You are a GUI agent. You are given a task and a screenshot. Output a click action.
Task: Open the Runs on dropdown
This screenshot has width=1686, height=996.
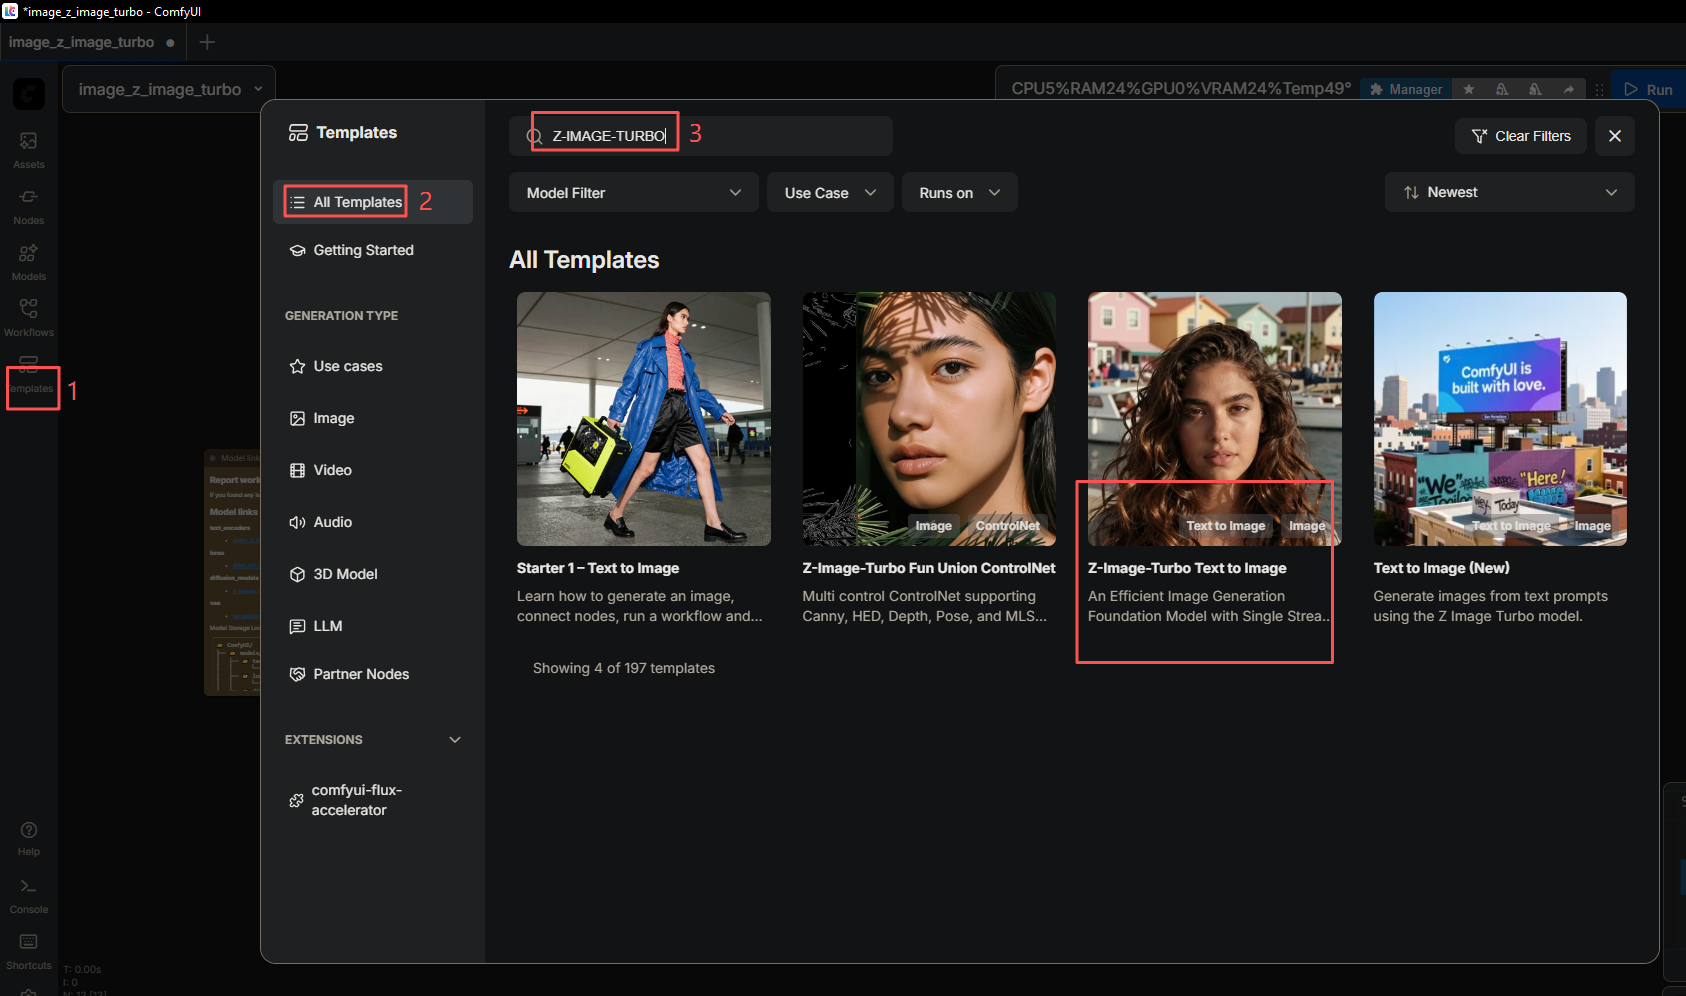[960, 192]
